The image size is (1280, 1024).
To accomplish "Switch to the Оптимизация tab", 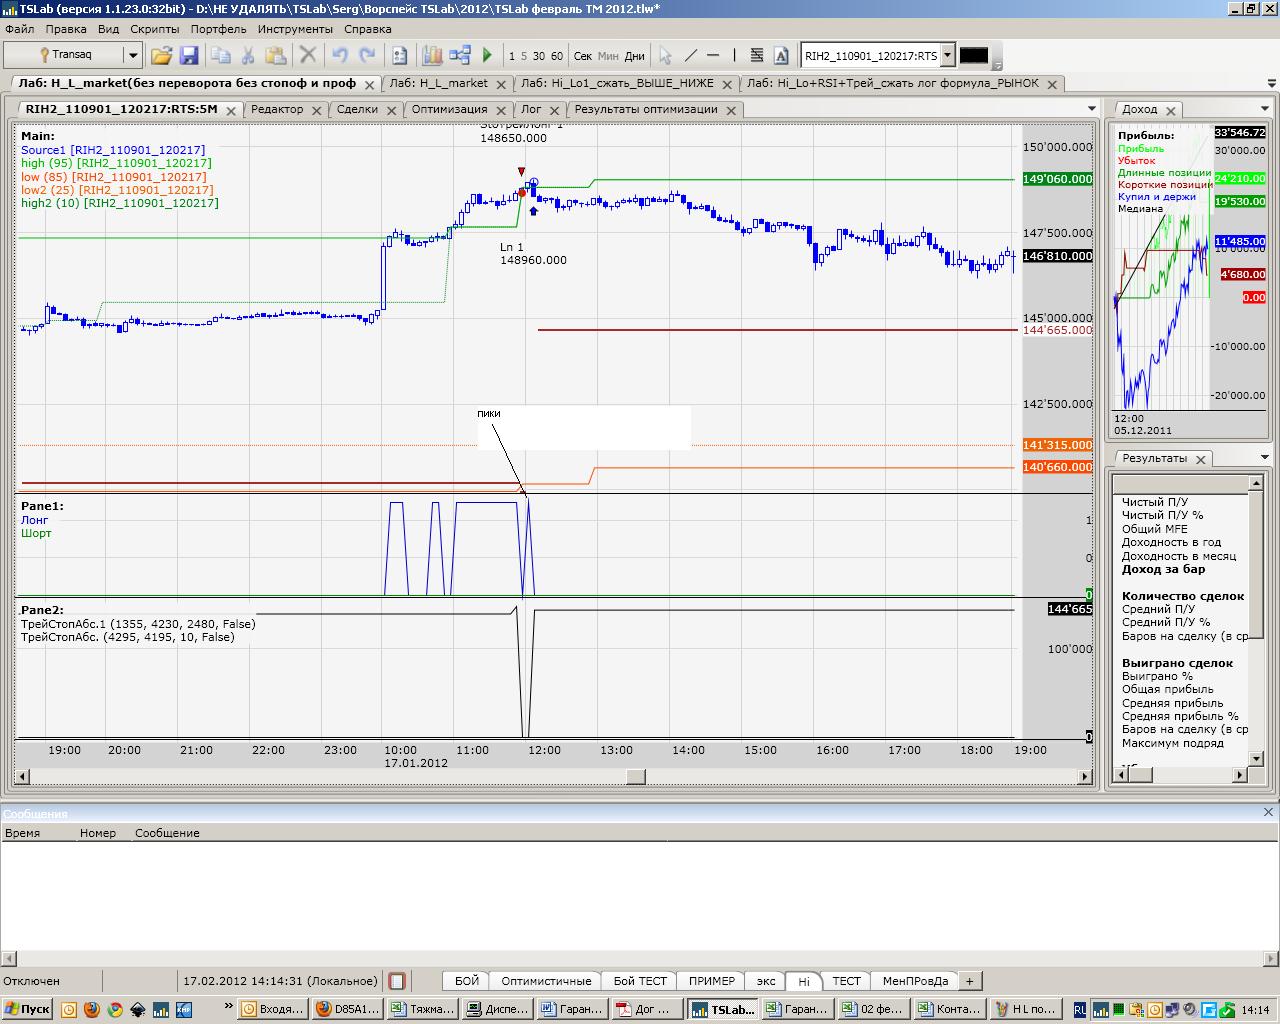I will 449,109.
